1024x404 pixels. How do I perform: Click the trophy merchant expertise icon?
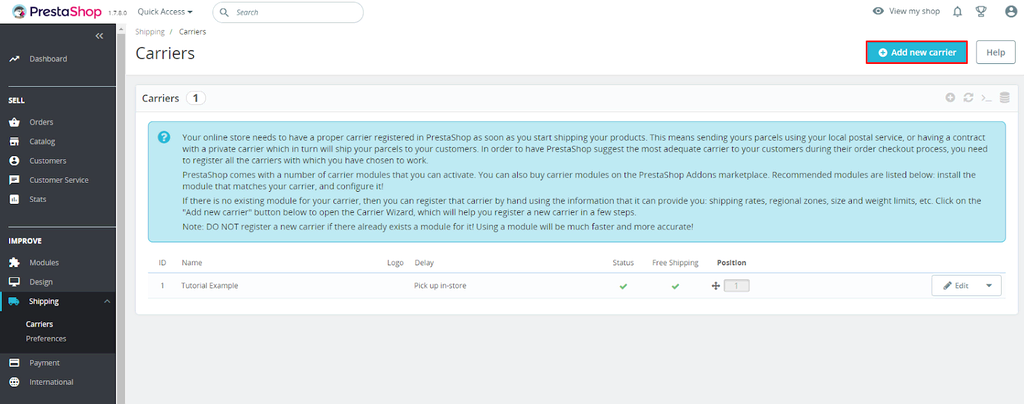(x=981, y=12)
